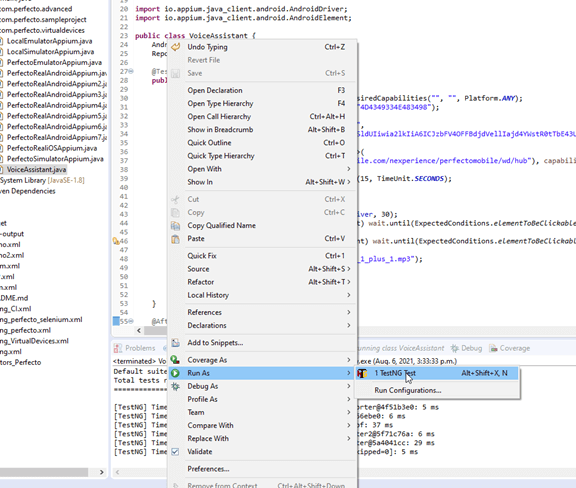
Task: Click the Coverage As icon
Action: pyautogui.click(x=176, y=360)
